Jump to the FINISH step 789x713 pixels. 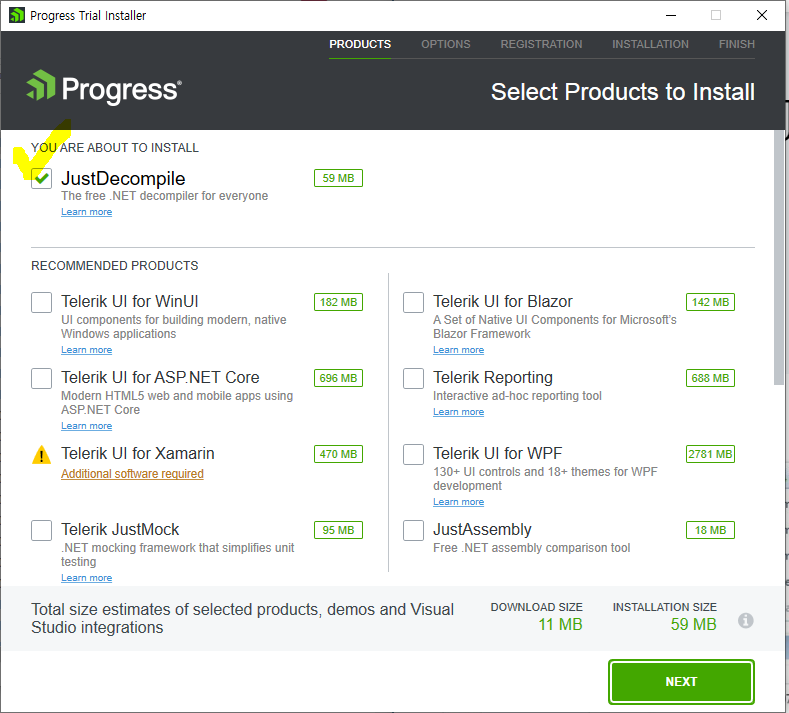click(x=736, y=44)
